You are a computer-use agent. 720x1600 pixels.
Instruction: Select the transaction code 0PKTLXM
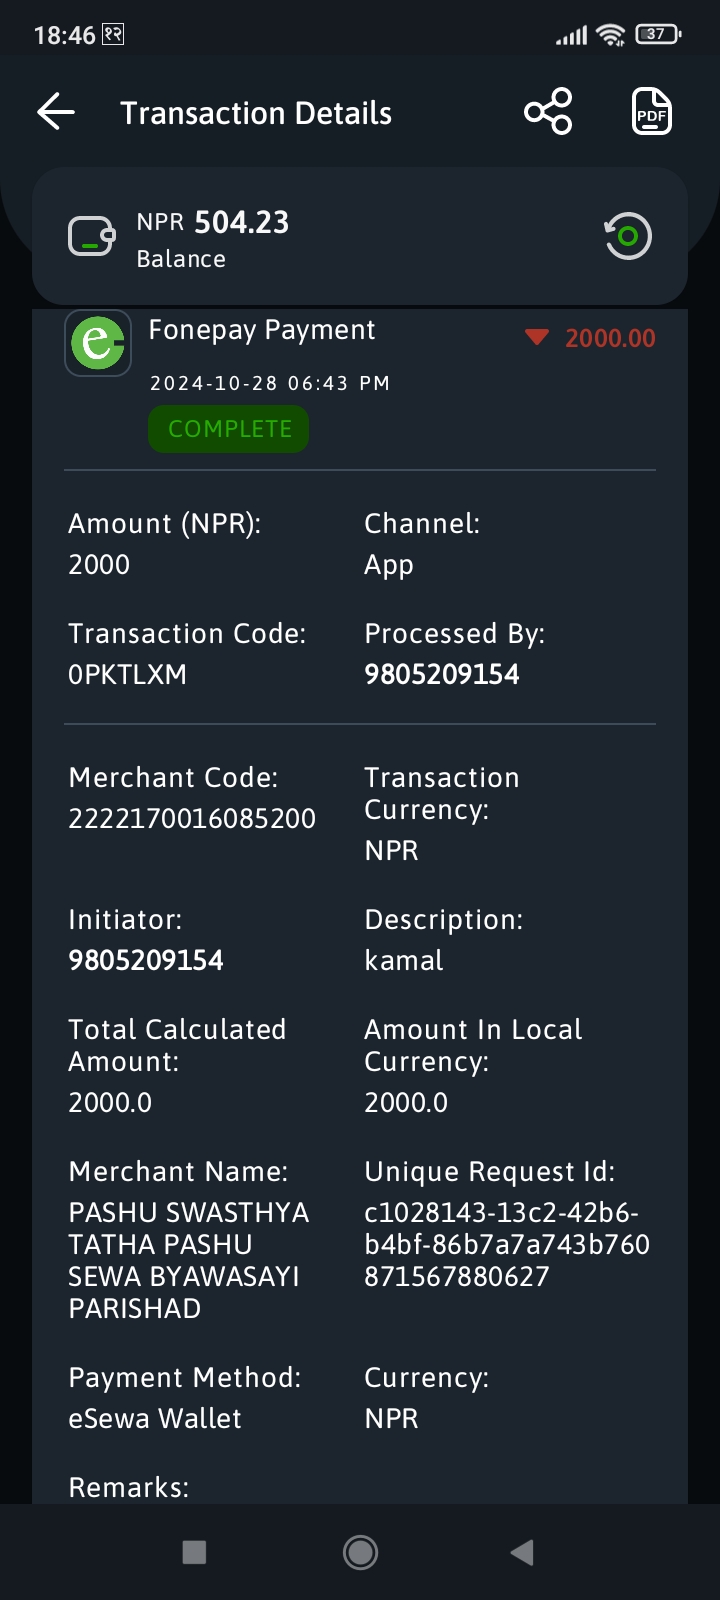(127, 674)
